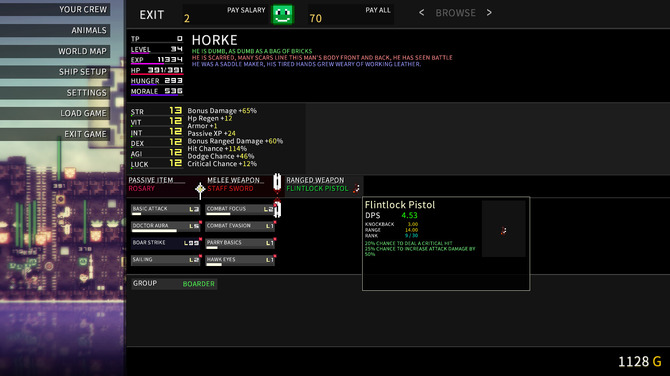The width and height of the screenshot is (670, 376).
Task: Click the Rosary passive item icon
Action: pos(200,188)
